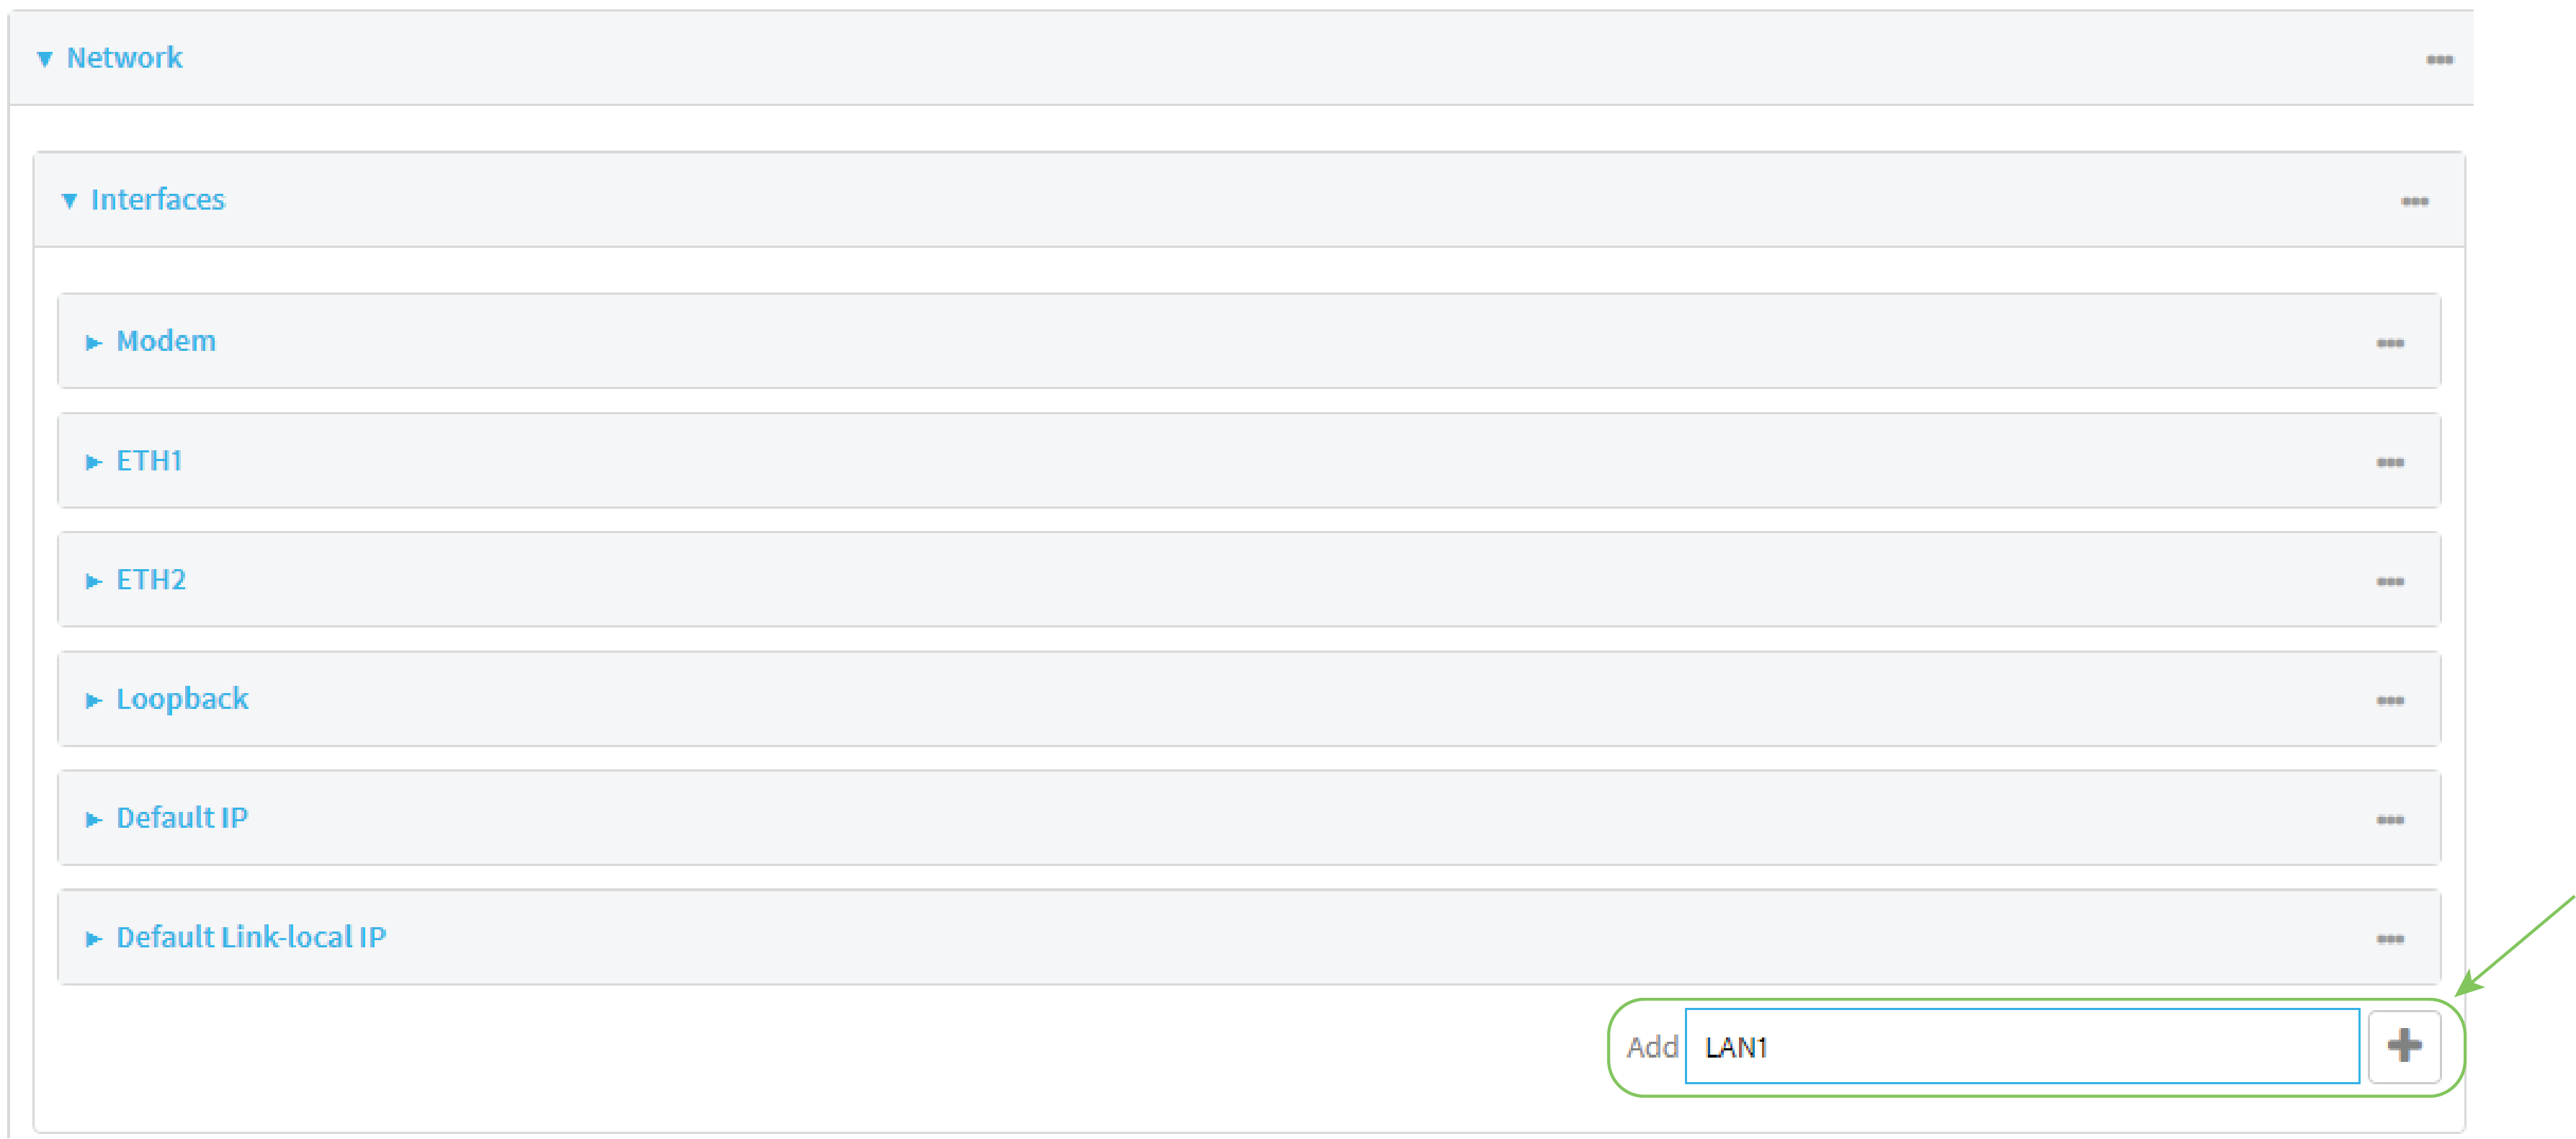The height and width of the screenshot is (1139, 2576).
Task: Expand the Default Link-local IP interface
Action: coord(94,937)
